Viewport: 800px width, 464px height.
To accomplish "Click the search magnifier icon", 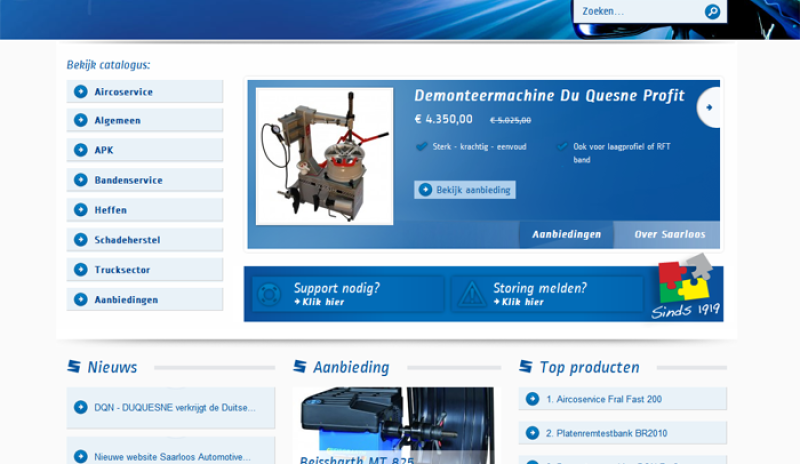I will tap(712, 12).
